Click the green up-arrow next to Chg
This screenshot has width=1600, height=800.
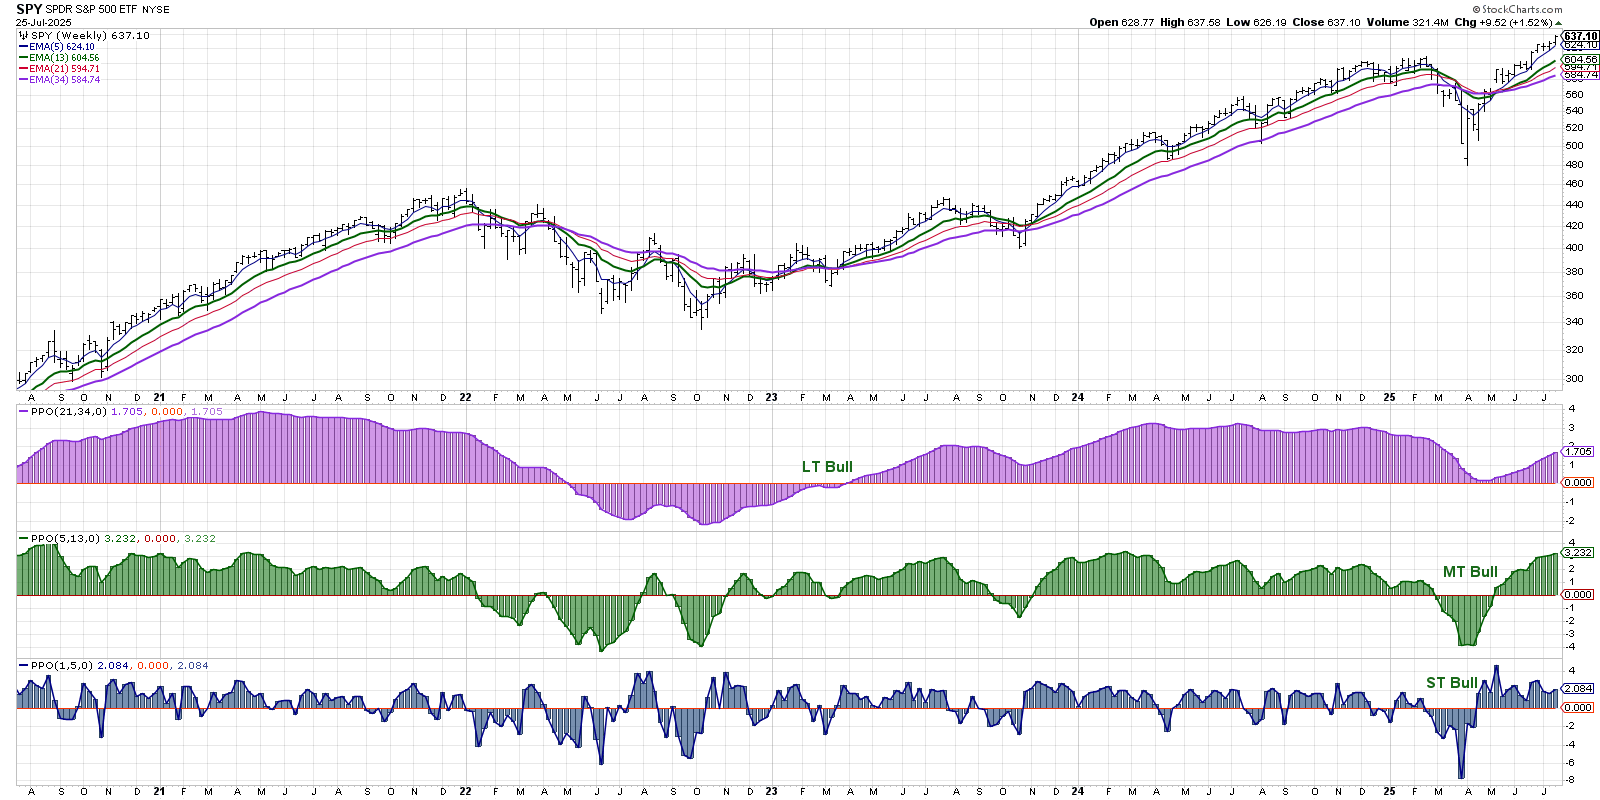coord(1558,23)
